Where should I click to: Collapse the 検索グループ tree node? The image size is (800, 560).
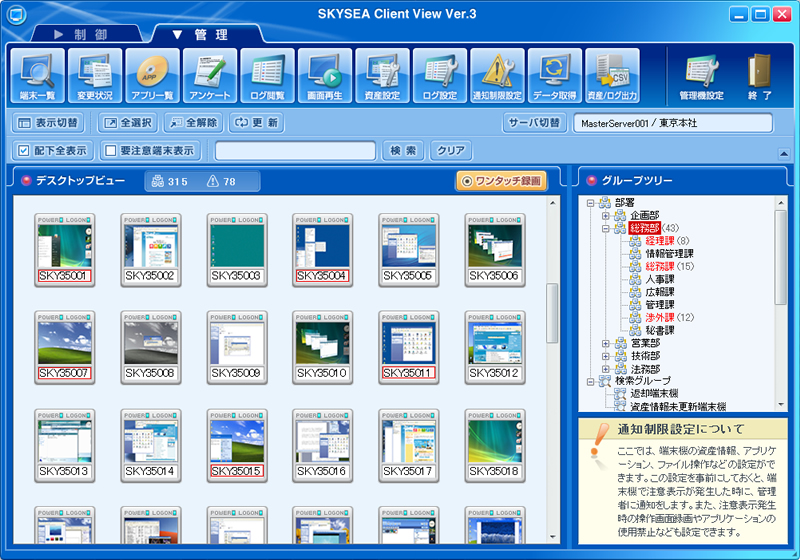(590, 381)
